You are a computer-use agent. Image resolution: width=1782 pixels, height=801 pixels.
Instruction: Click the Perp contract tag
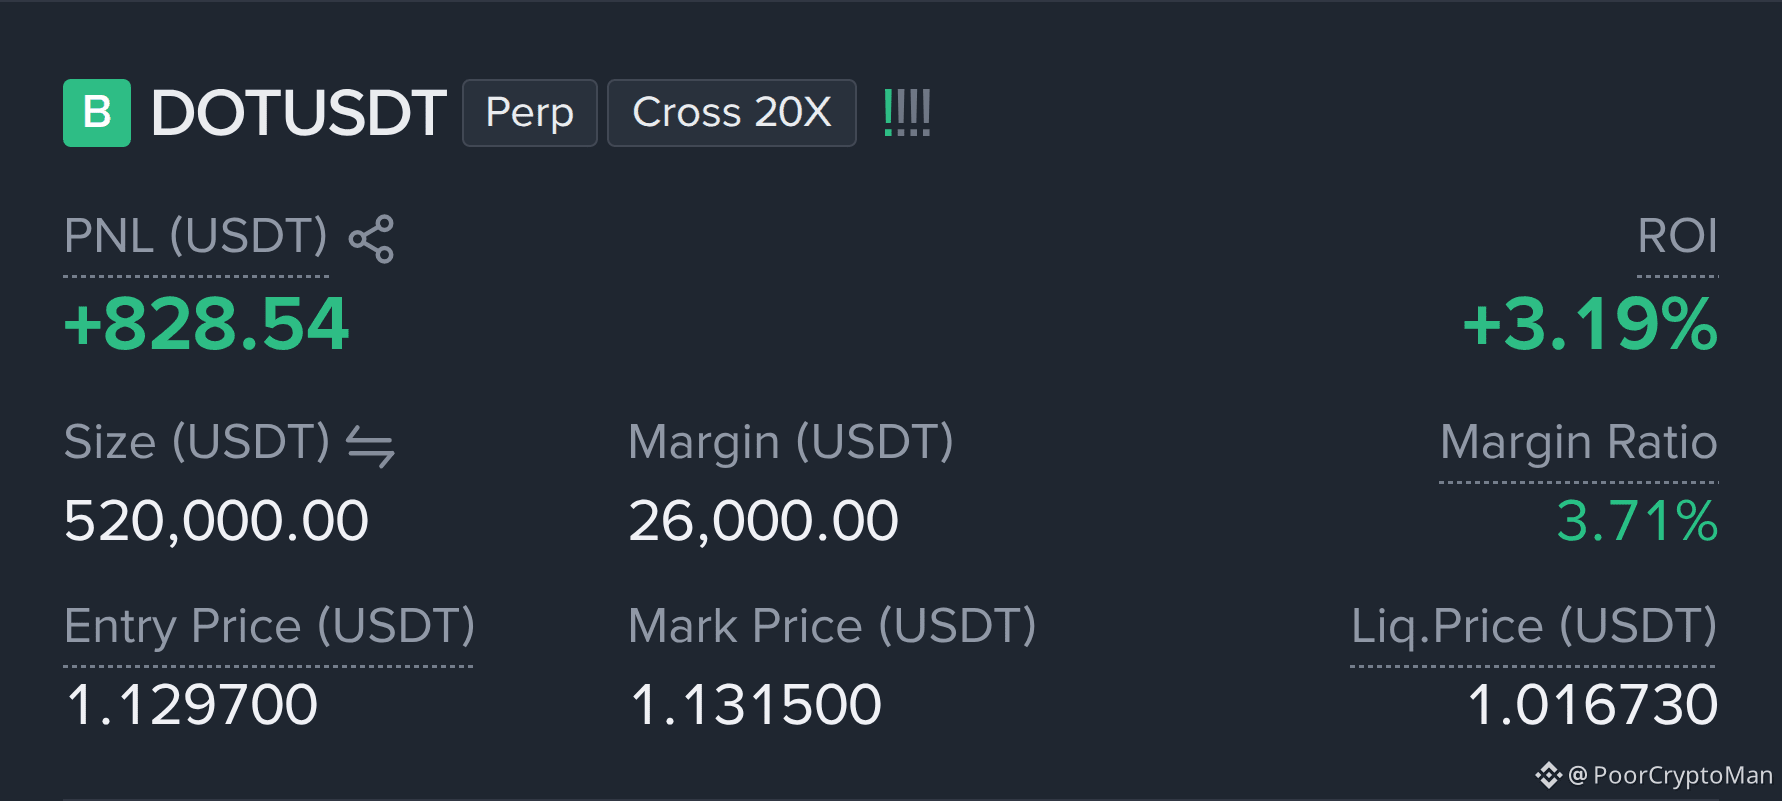click(x=530, y=113)
